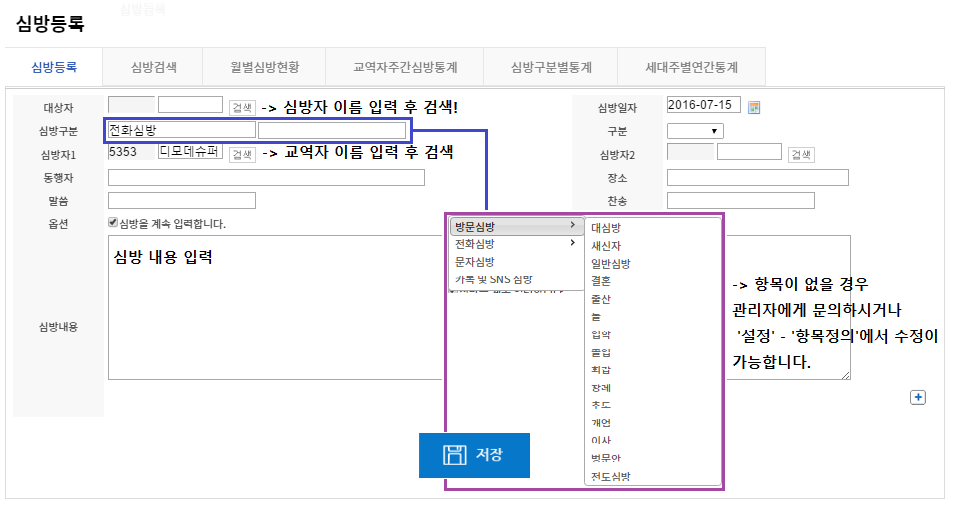Viewport: 954px width, 505px height.
Task: Choose 장례 from the submenu
Action: (x=601, y=388)
